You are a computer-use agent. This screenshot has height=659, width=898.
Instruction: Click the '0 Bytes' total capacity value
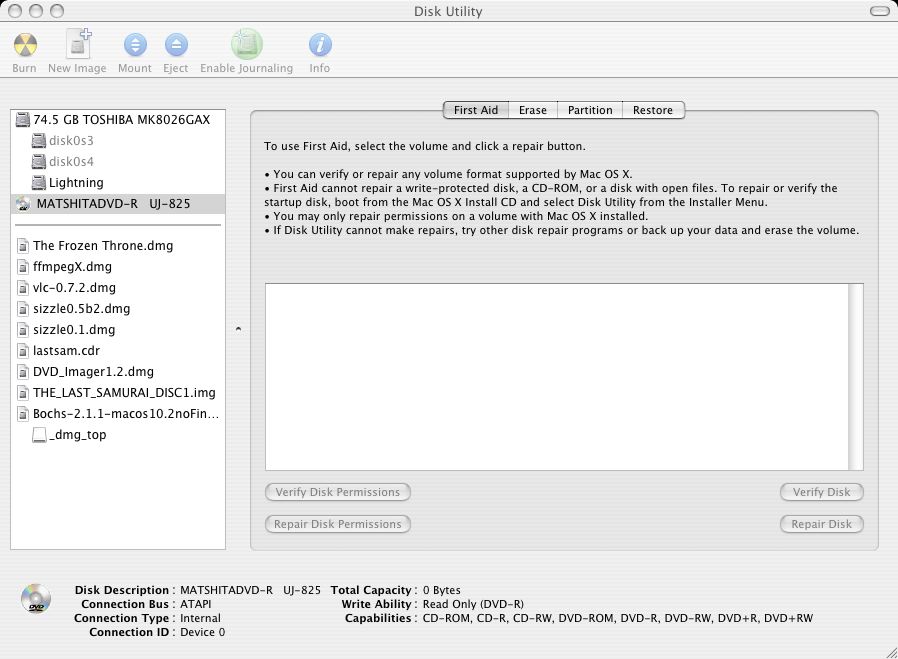click(x=442, y=590)
